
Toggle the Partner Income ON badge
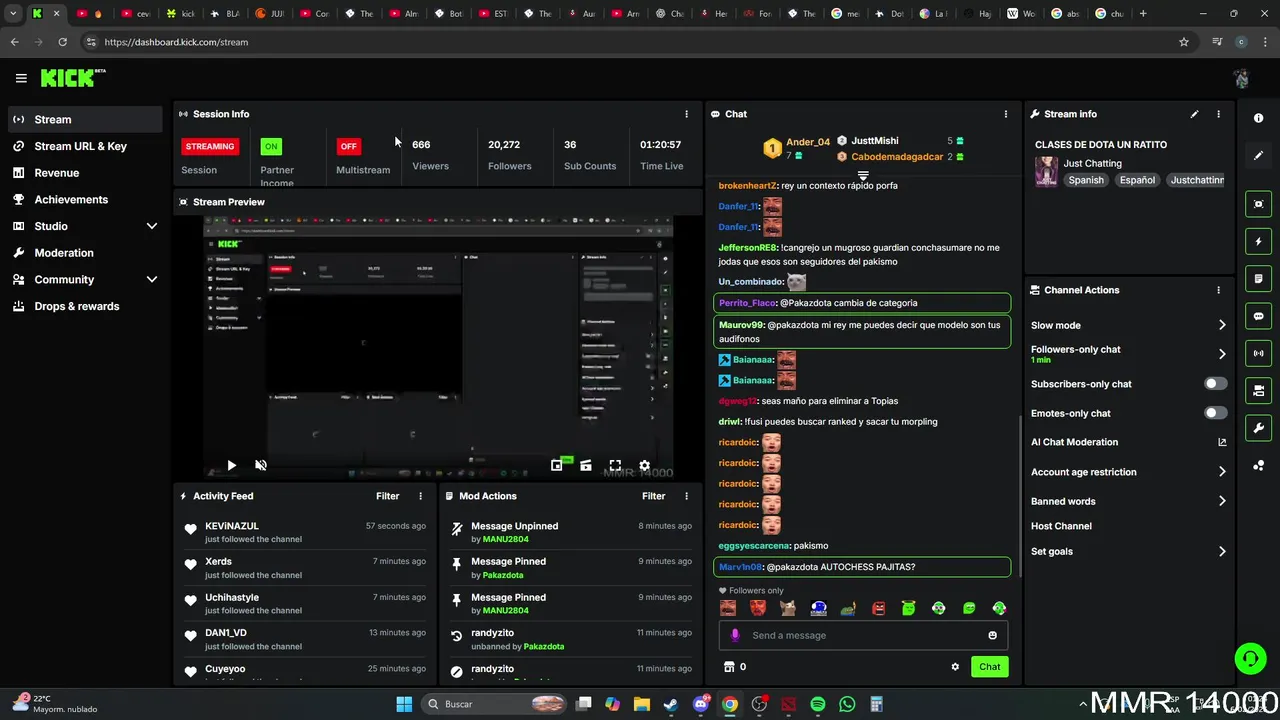click(x=271, y=146)
